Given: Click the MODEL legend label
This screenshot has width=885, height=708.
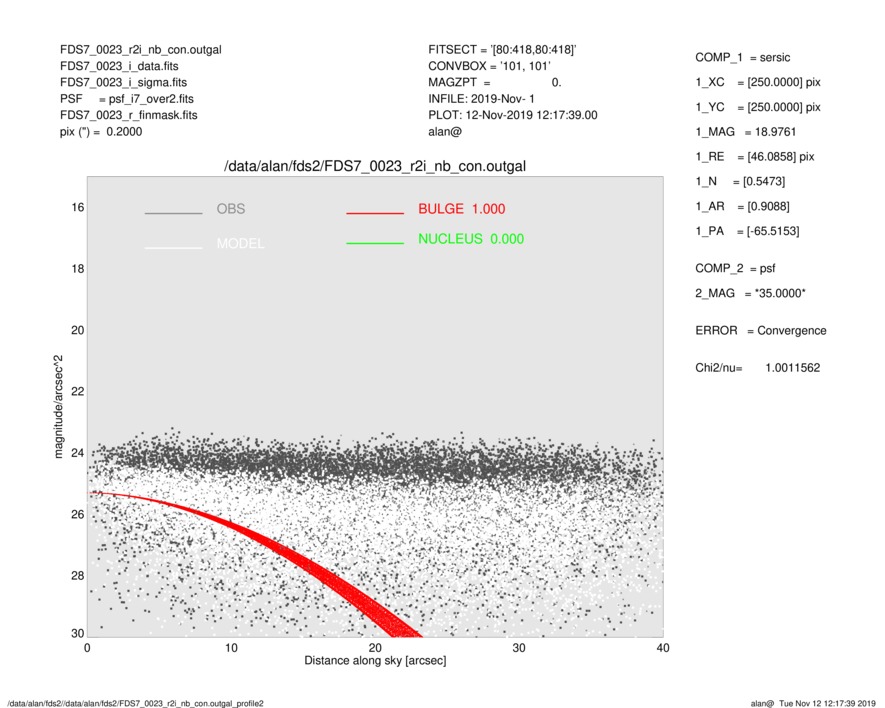Looking at the screenshot, I should (240, 244).
